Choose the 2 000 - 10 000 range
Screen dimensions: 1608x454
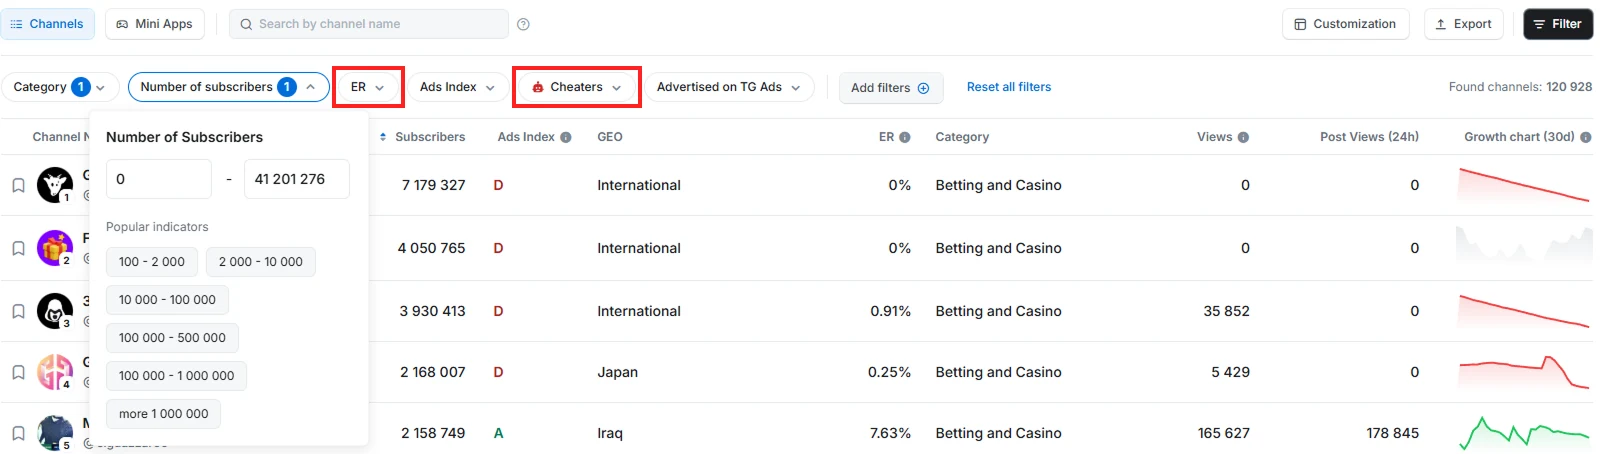tap(261, 262)
